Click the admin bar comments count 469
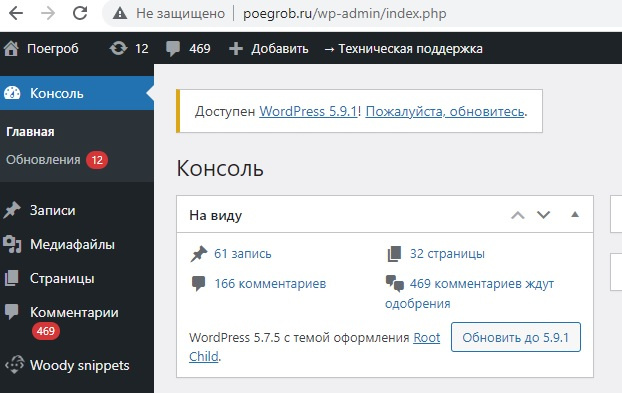The image size is (622, 393). click(200, 49)
